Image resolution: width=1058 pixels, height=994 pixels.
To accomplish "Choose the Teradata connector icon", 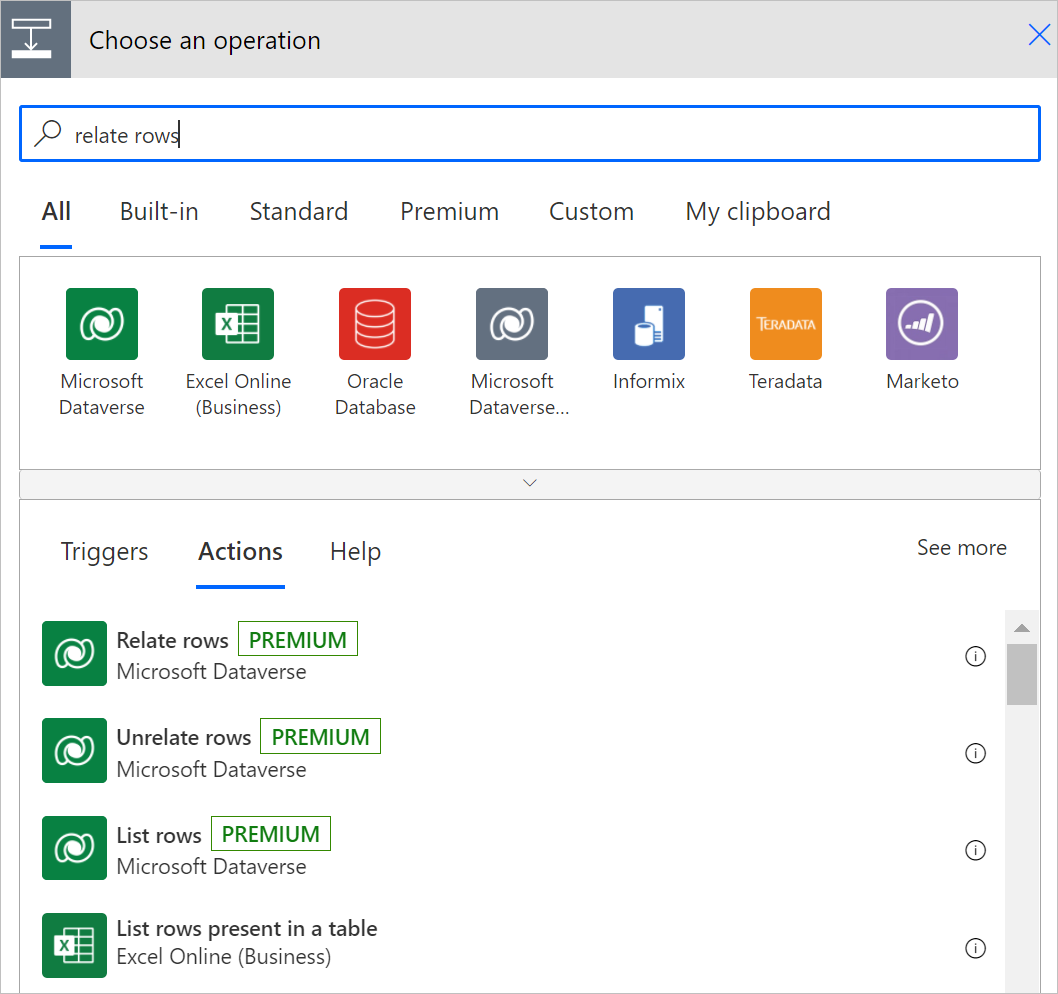I will click(786, 324).
